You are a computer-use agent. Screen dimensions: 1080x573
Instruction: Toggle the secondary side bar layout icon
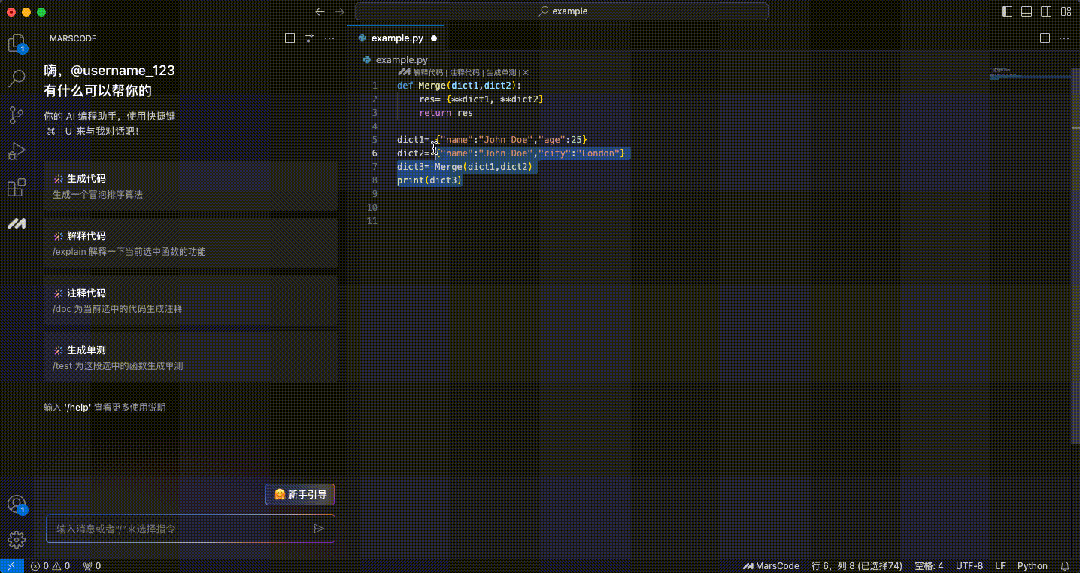point(1046,11)
